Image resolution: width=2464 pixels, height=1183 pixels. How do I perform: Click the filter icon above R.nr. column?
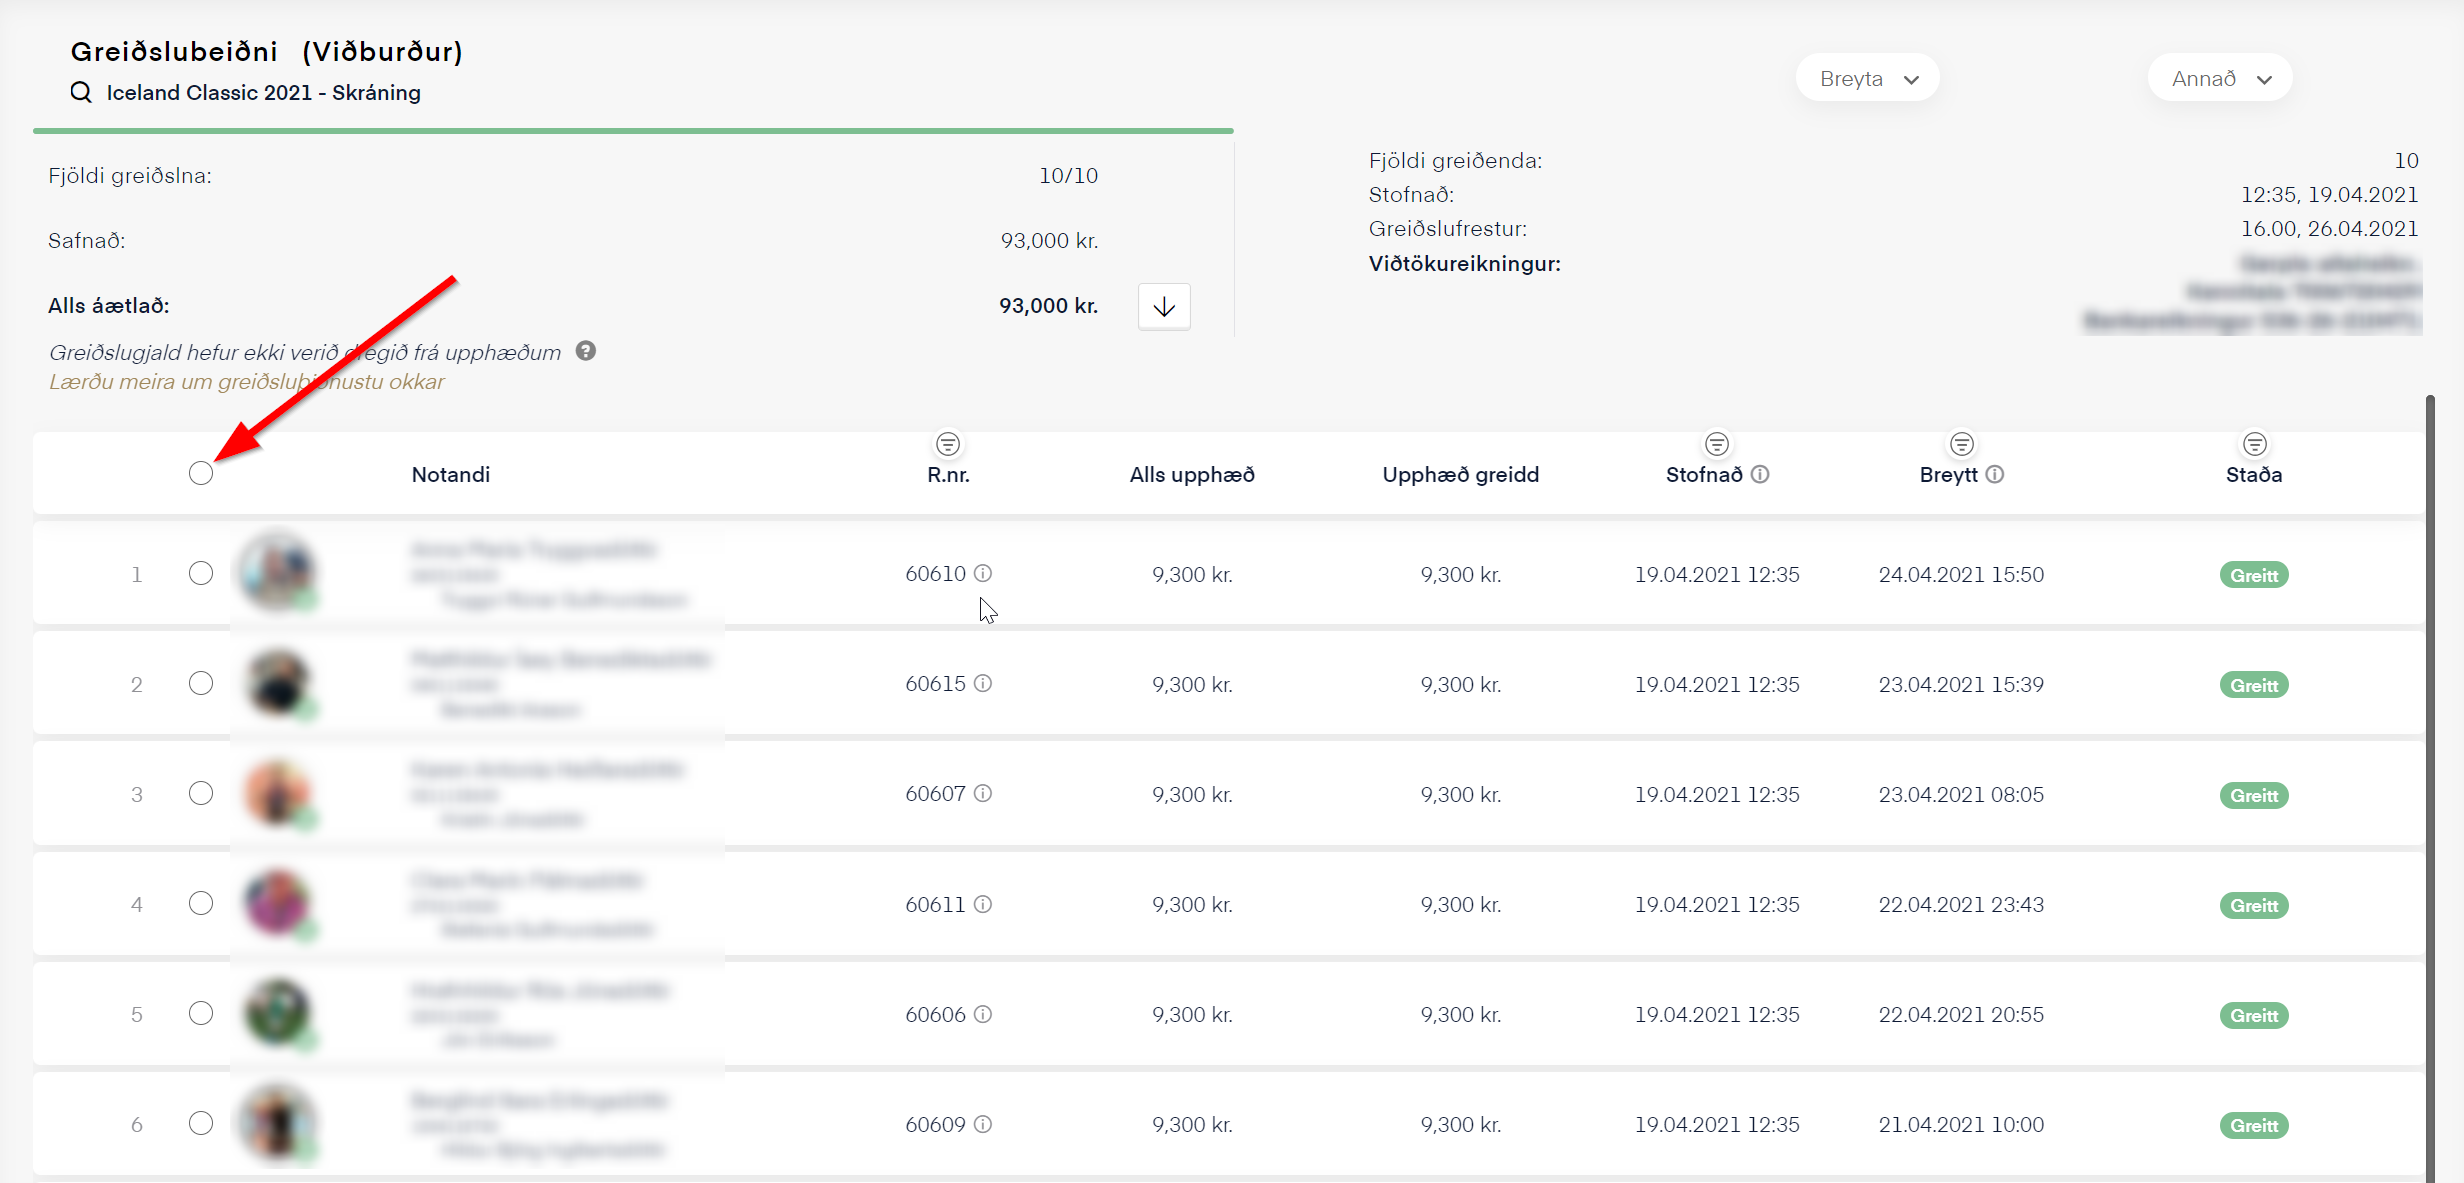click(x=947, y=443)
